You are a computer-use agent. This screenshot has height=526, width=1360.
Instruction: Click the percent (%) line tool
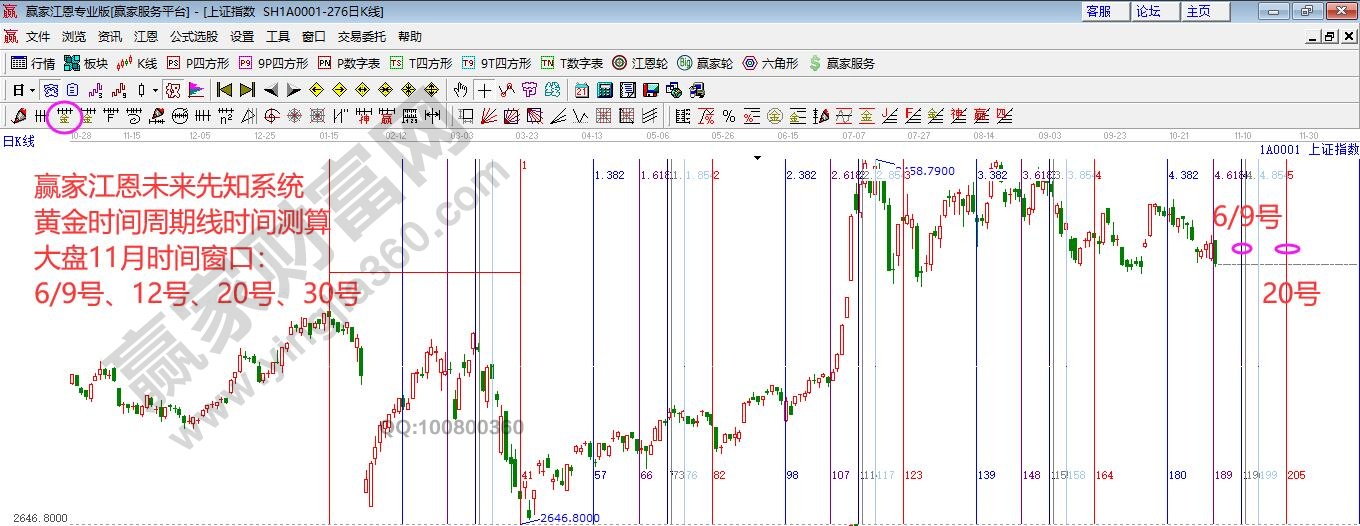pos(728,116)
